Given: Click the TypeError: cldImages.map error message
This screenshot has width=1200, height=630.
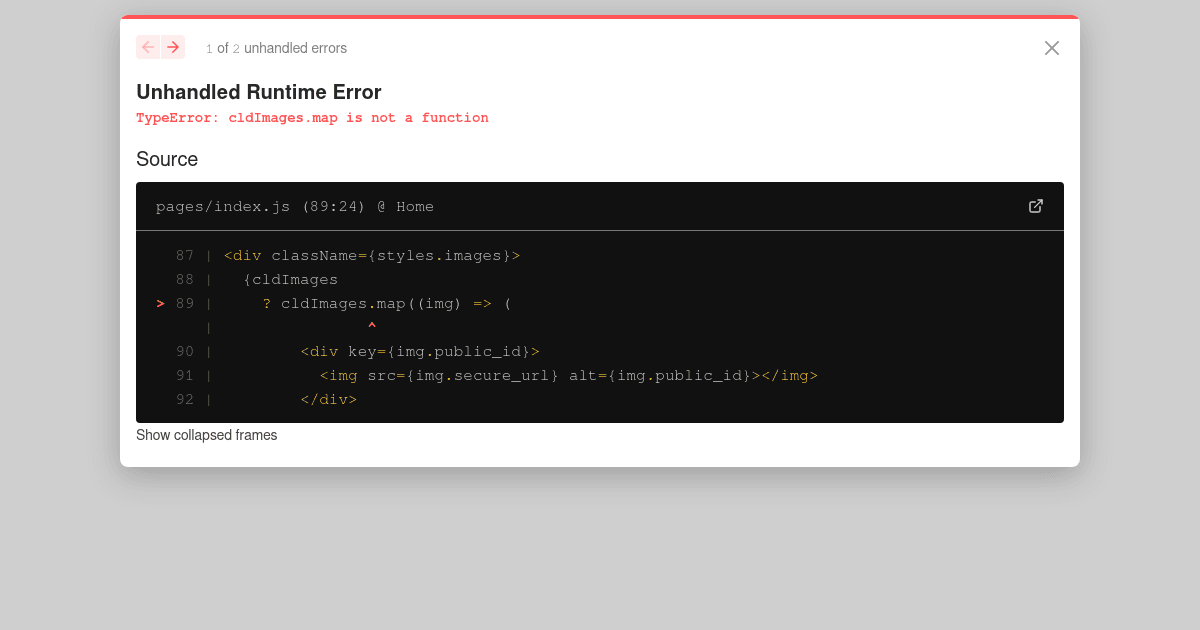Looking at the screenshot, I should click(x=312, y=117).
